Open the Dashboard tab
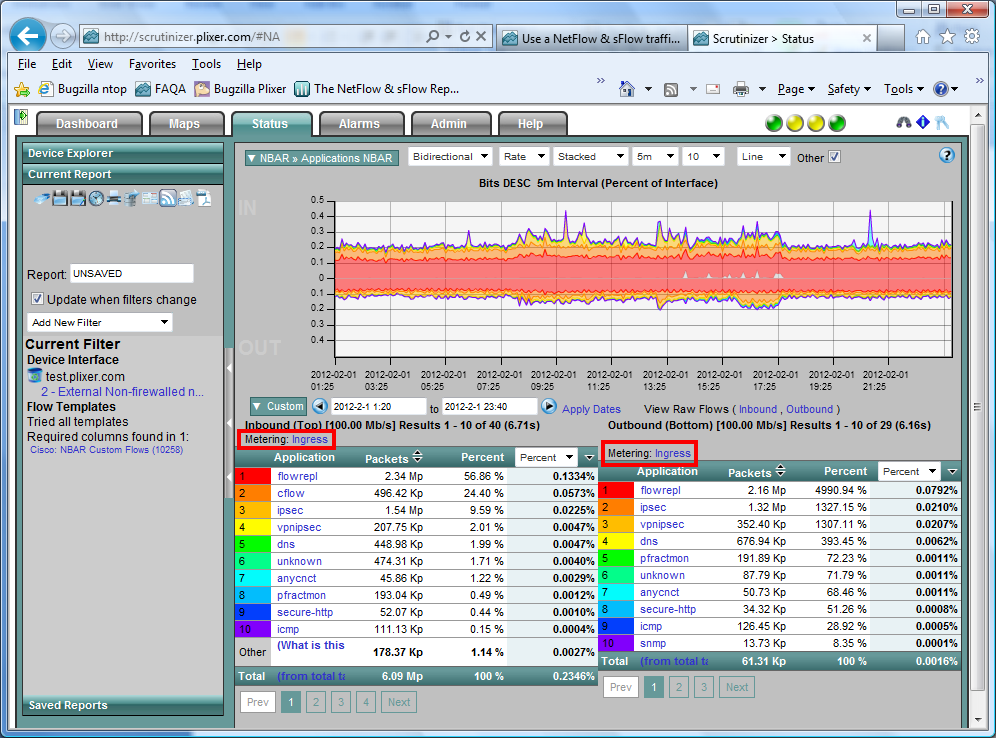 87,124
